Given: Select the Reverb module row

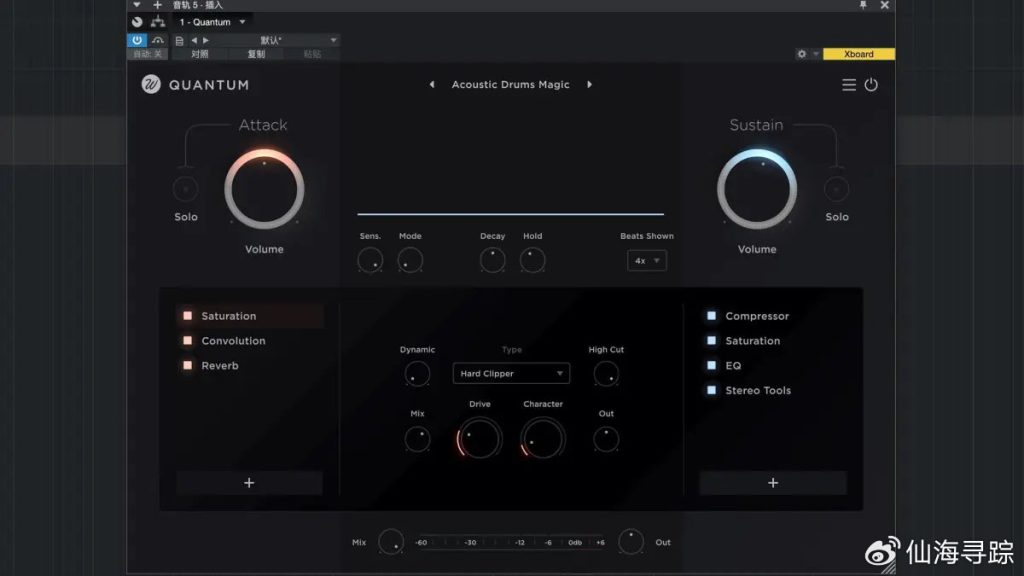Looking at the screenshot, I should [250, 366].
